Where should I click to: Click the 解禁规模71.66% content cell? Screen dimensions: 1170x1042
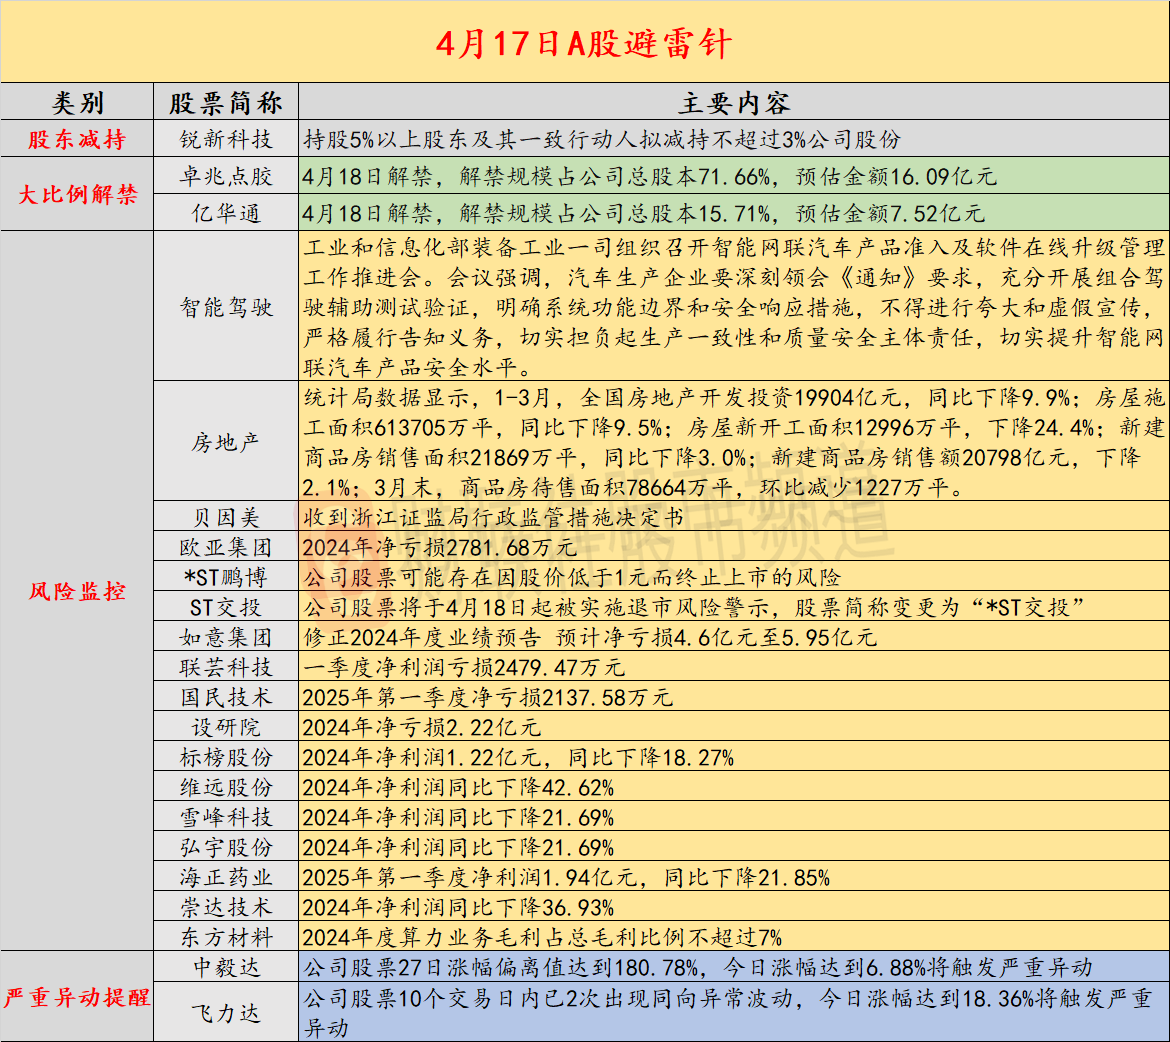[x=734, y=176]
